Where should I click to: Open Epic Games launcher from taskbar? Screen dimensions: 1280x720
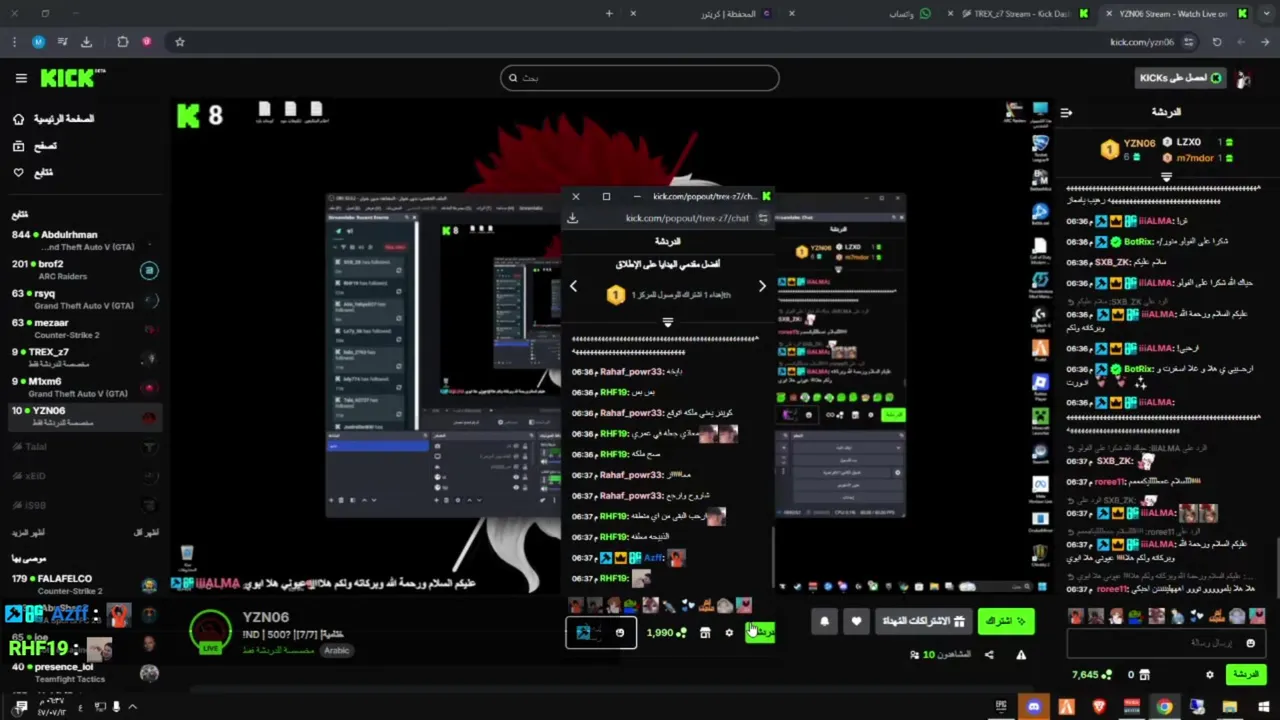coord(1001,707)
